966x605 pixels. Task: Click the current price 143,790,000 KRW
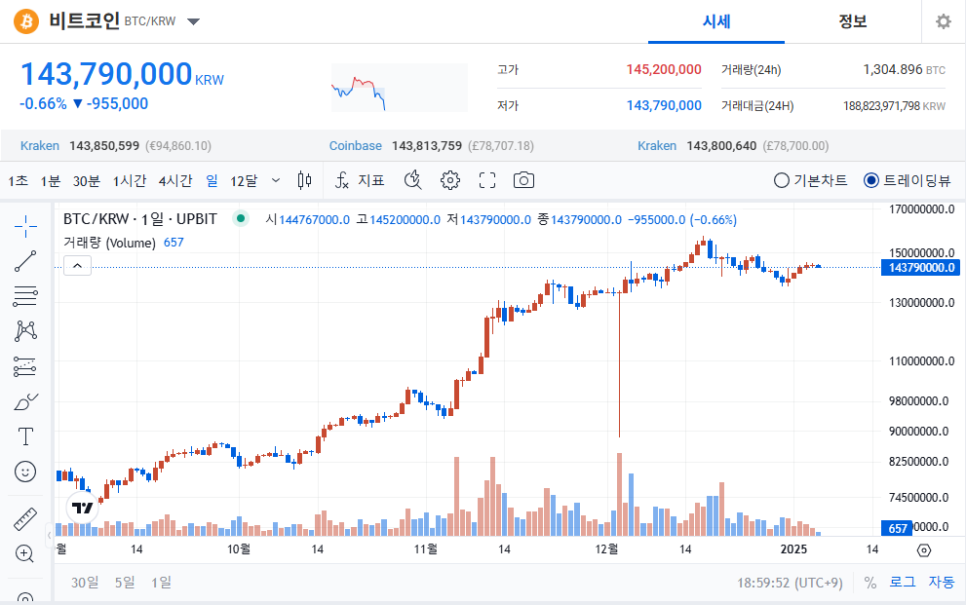[122, 74]
